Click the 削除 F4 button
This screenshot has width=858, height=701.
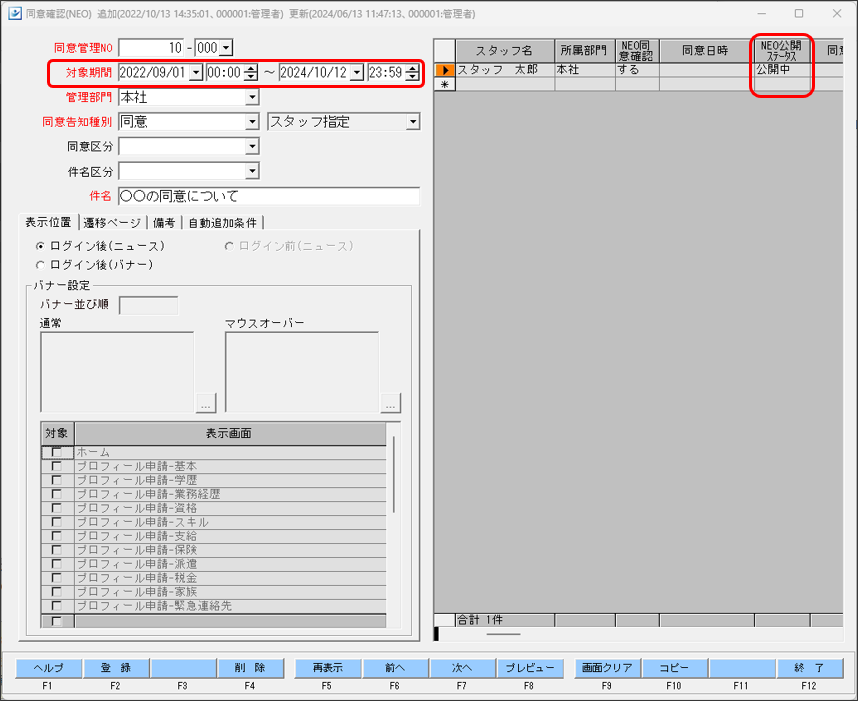click(x=250, y=668)
